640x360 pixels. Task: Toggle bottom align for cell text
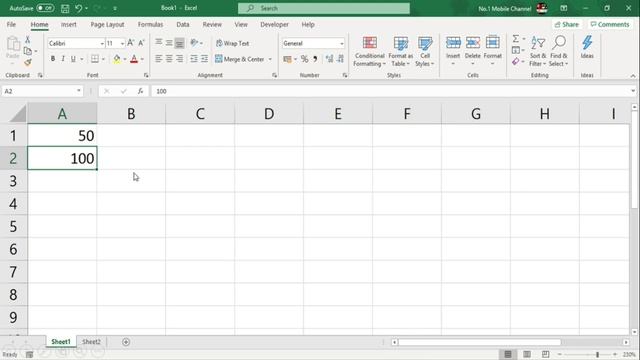pos(180,43)
